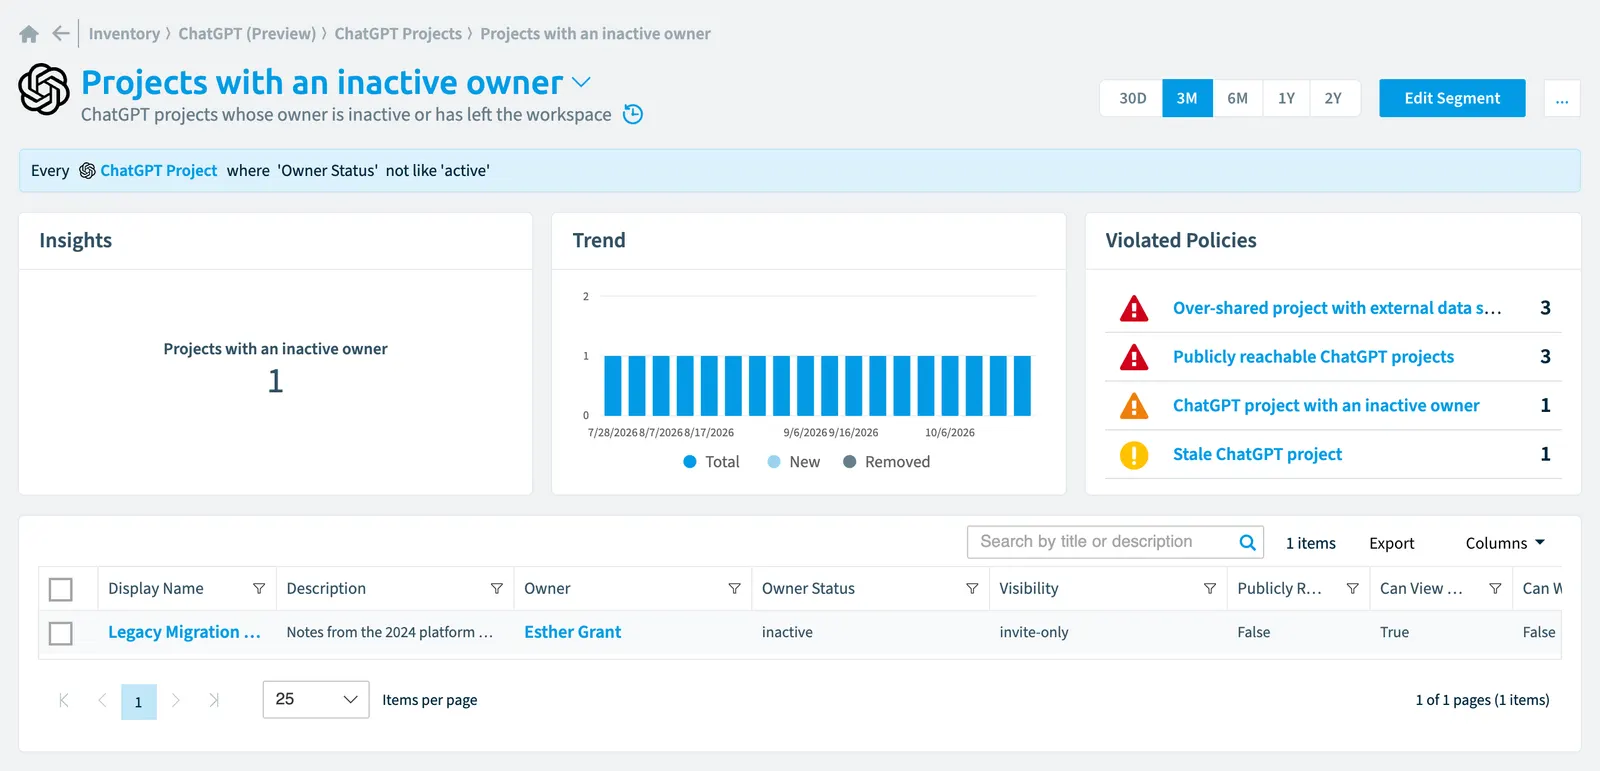
Task: Open the Legacy Migration project link
Action: coord(184,632)
